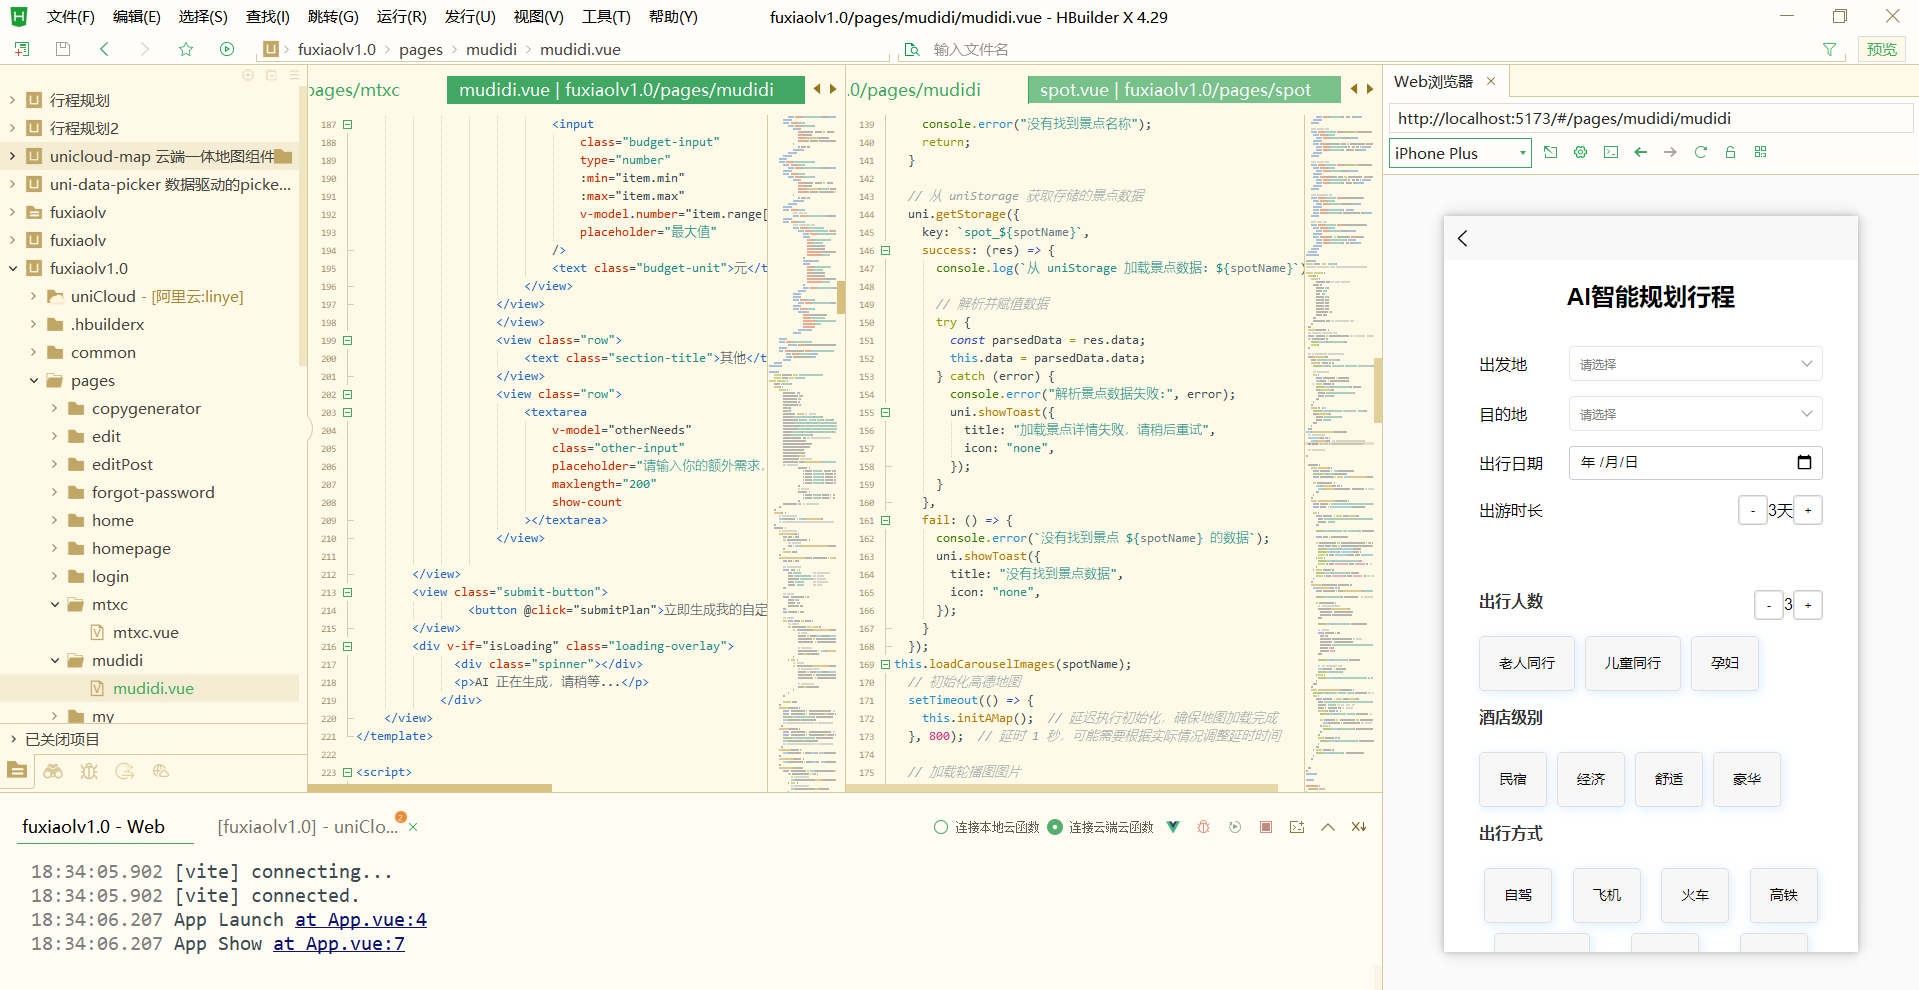Click the rerun icon in console toolbar
1919x990 pixels.
pyautogui.click(x=1235, y=827)
